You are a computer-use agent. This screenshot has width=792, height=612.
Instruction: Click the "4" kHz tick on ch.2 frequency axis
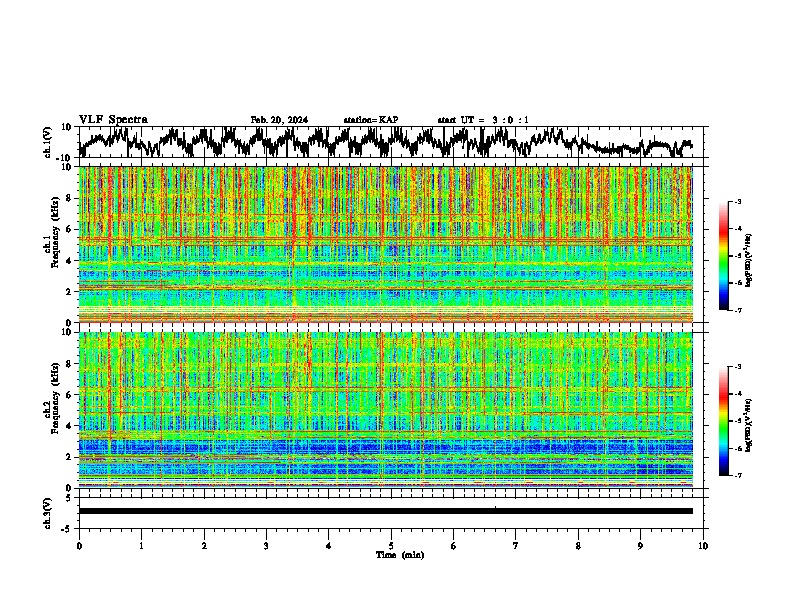(69, 426)
